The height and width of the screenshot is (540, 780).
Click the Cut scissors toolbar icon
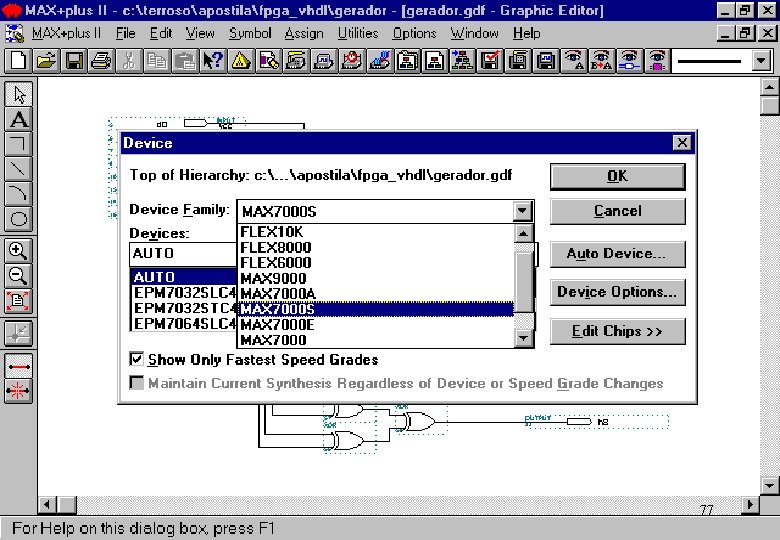tap(129, 61)
